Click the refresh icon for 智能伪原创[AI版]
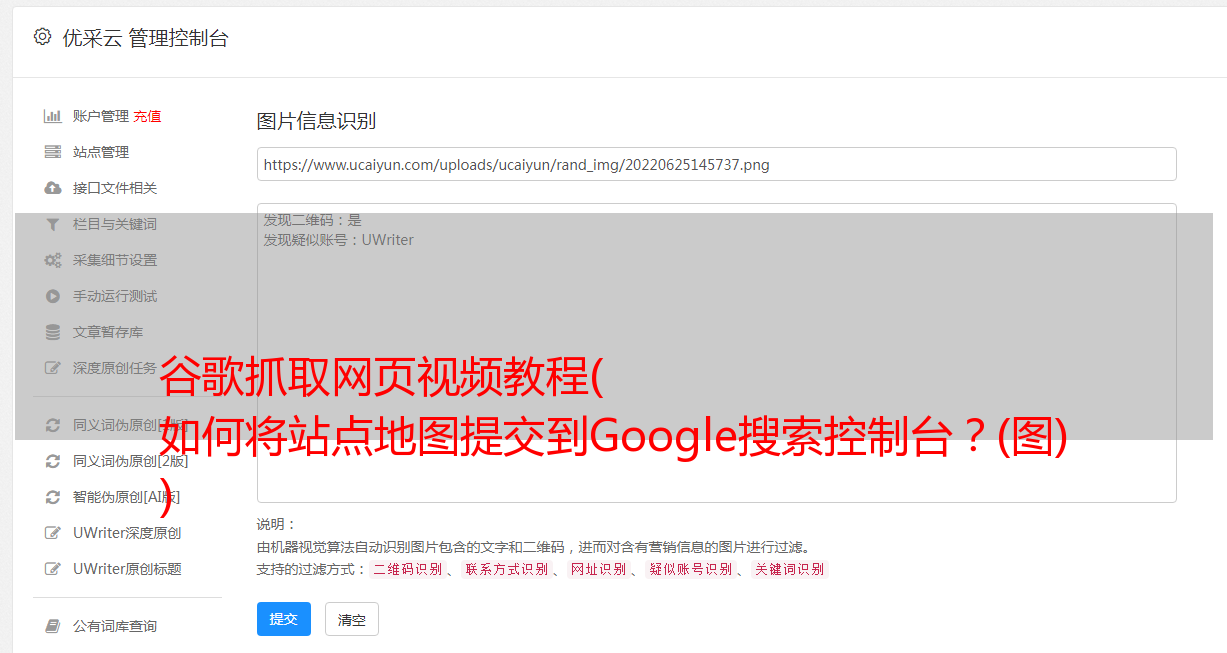The image size is (1227, 653). click(x=53, y=497)
